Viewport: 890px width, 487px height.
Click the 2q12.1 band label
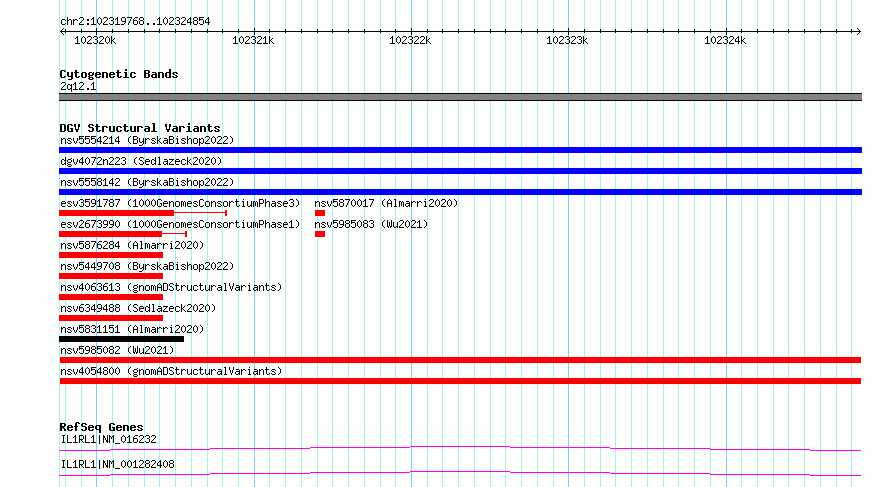point(78,86)
